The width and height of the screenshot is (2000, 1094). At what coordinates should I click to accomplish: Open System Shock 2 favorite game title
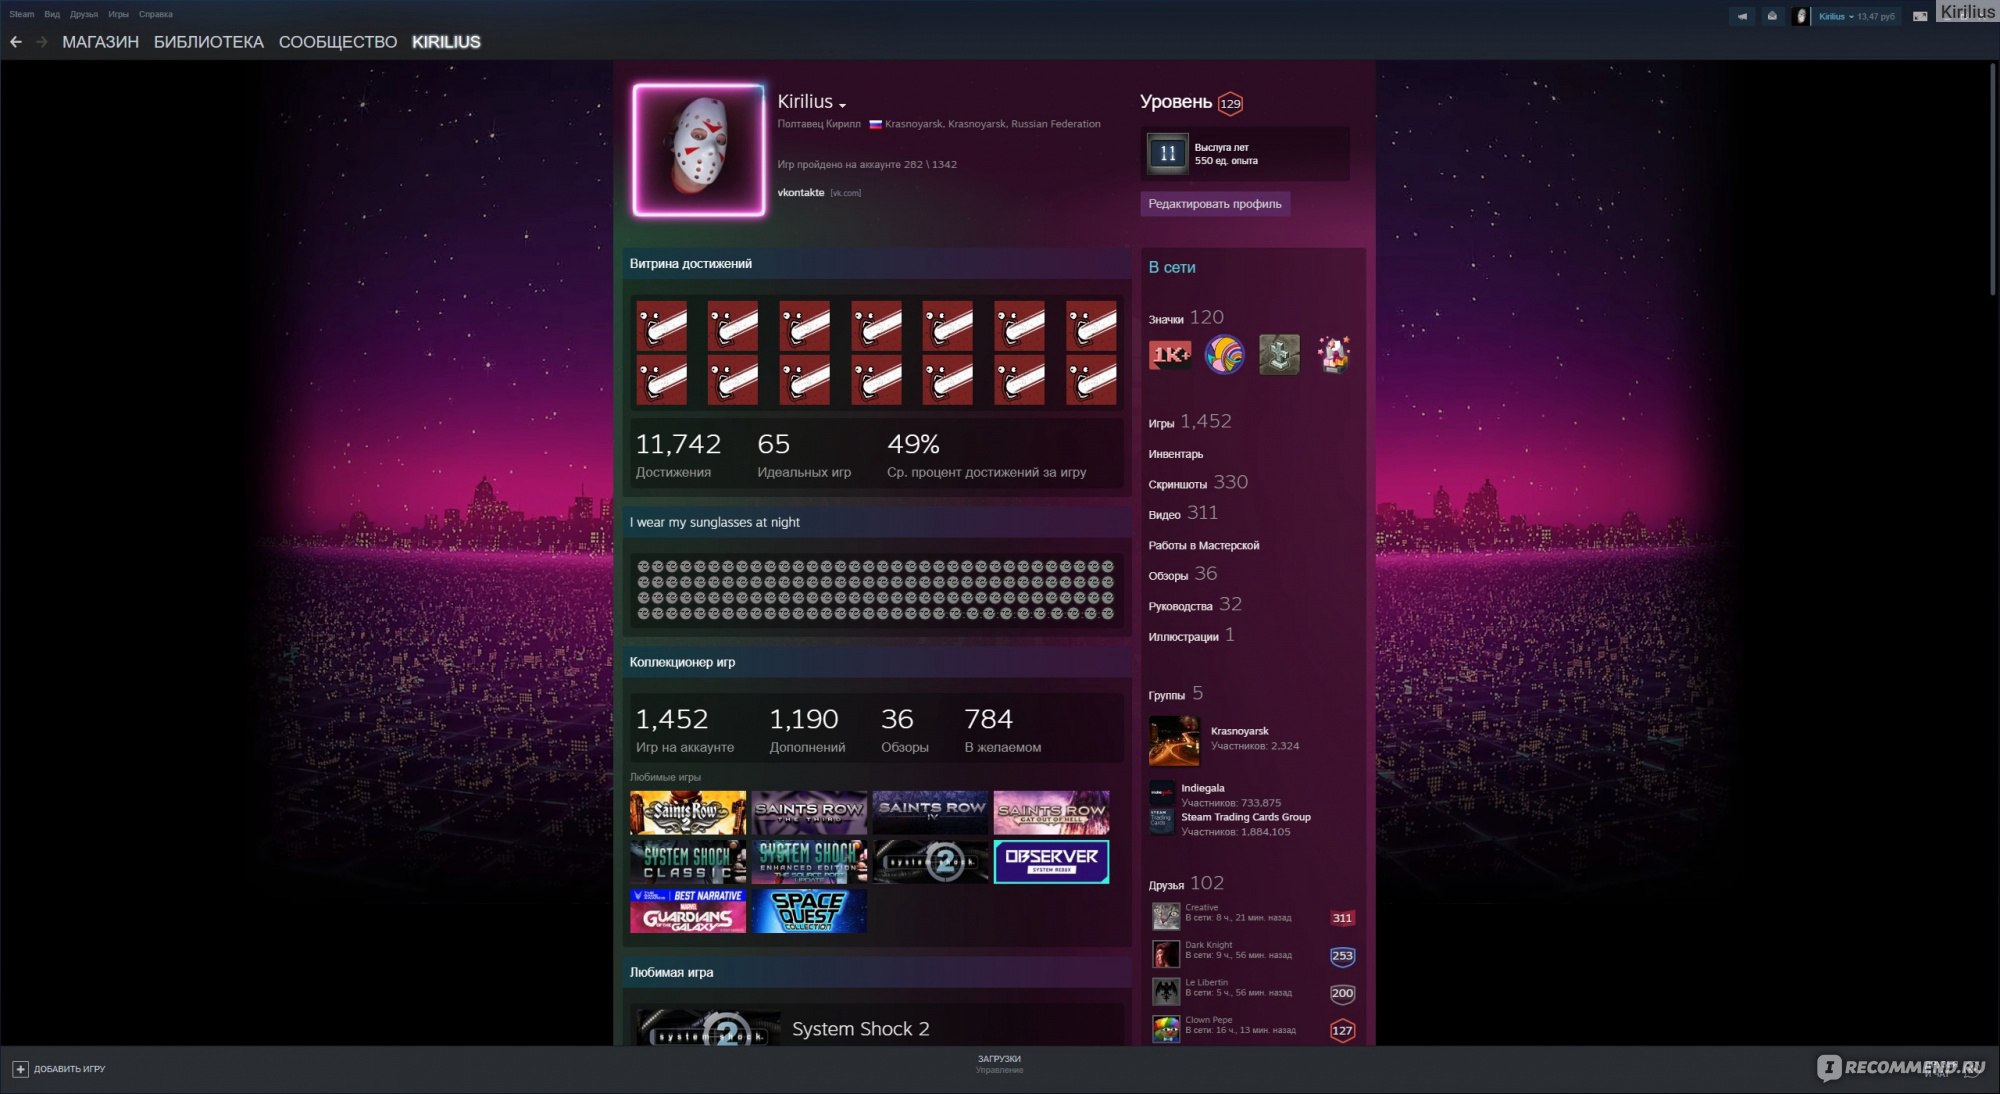[x=860, y=1029]
